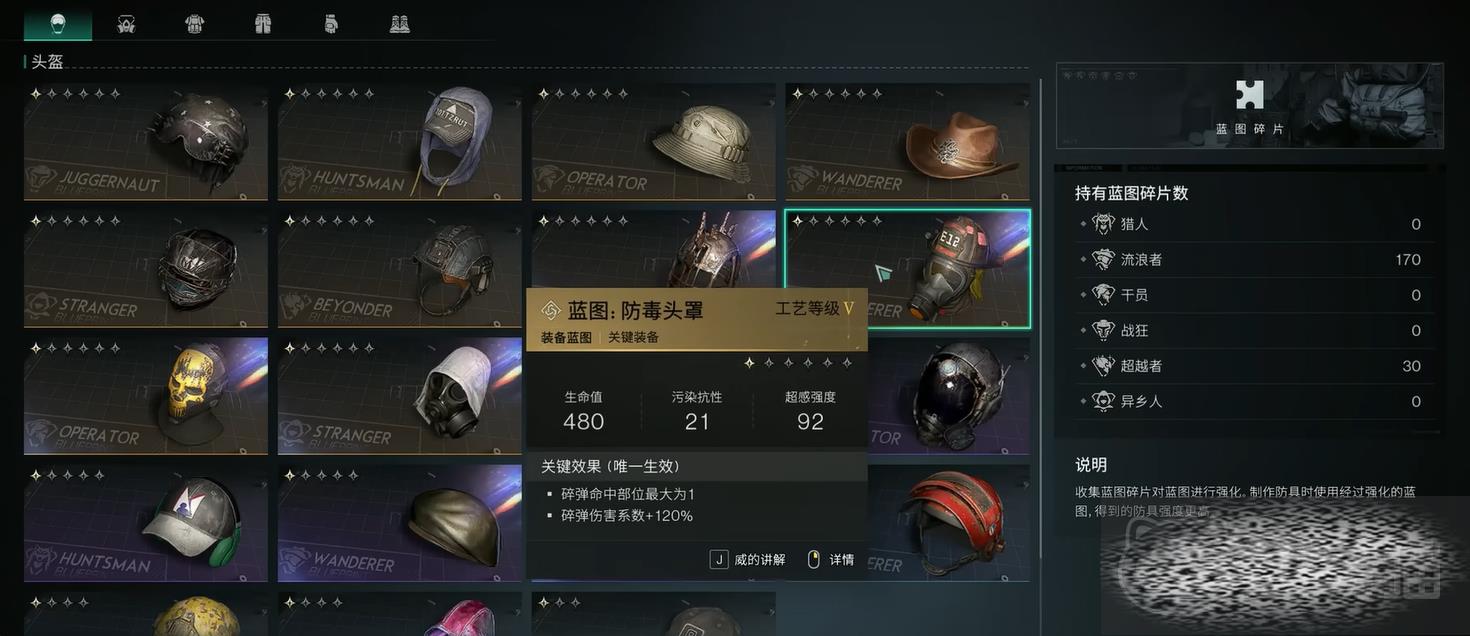Screen dimensions: 1470x636
Task: Click the 详情 mouse button hint
Action: tap(831, 560)
